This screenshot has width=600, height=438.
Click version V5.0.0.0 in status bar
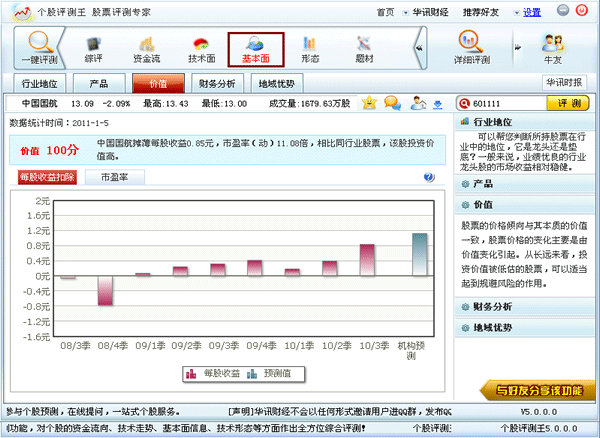coord(539,412)
